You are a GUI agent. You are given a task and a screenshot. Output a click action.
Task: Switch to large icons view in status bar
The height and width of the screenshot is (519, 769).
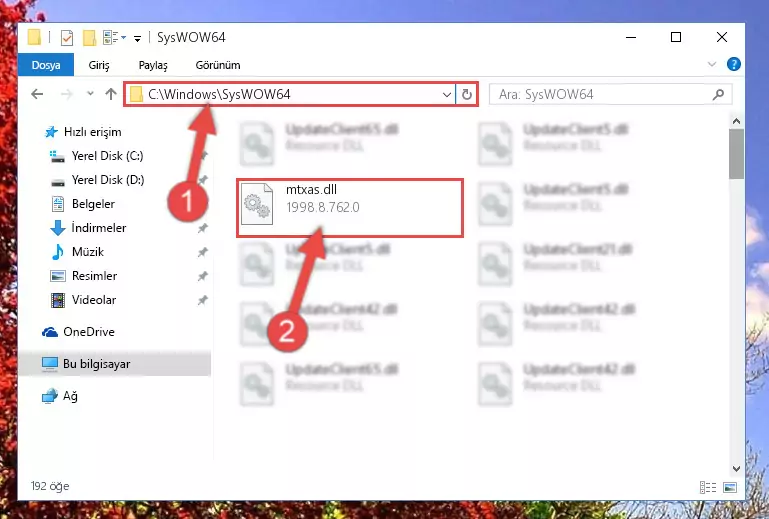tap(730, 487)
